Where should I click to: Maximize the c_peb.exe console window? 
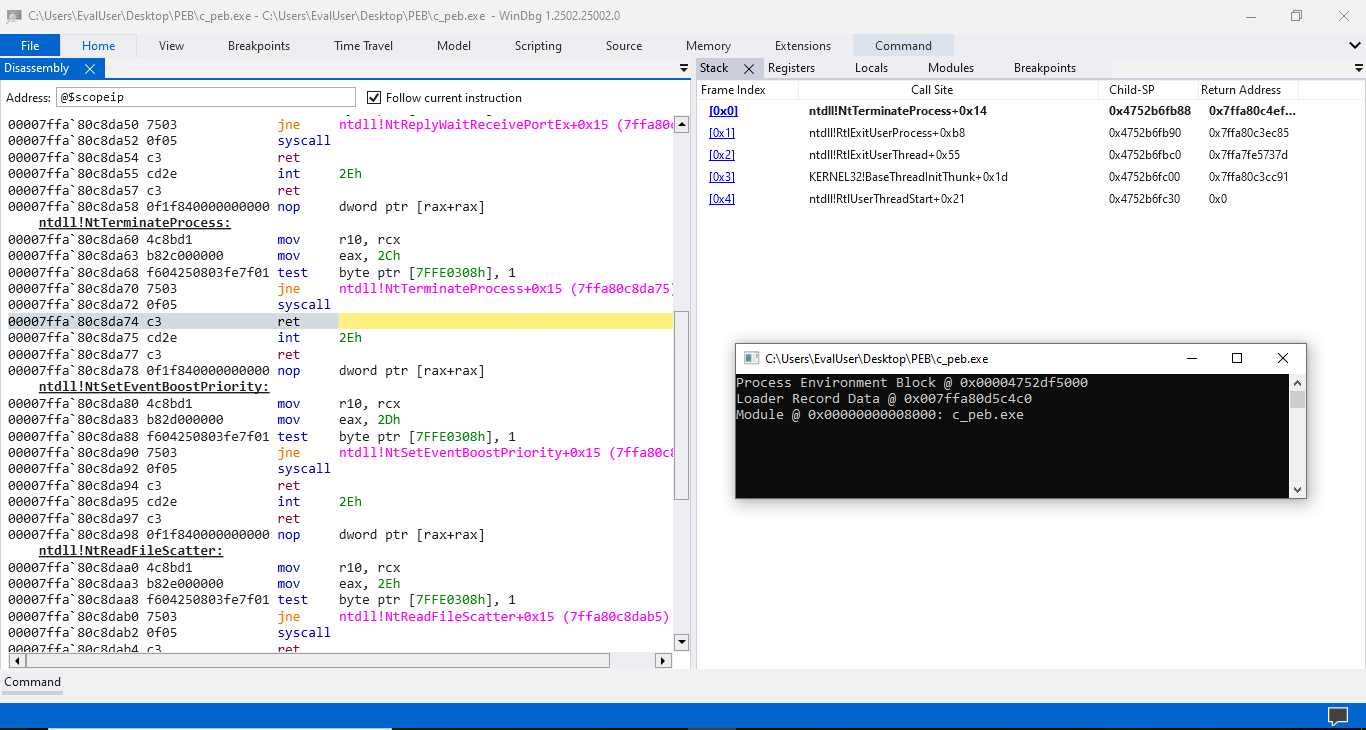coord(1237,358)
